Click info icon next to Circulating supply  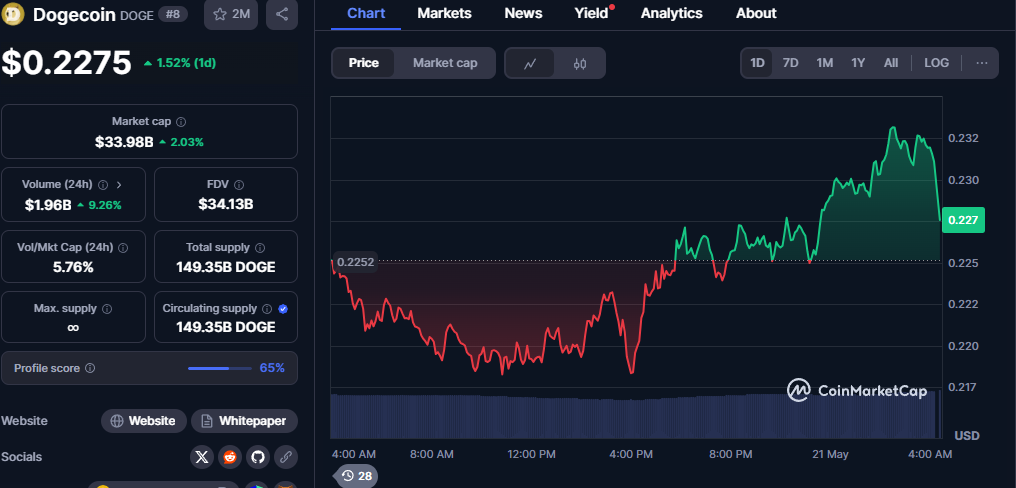[x=268, y=308]
